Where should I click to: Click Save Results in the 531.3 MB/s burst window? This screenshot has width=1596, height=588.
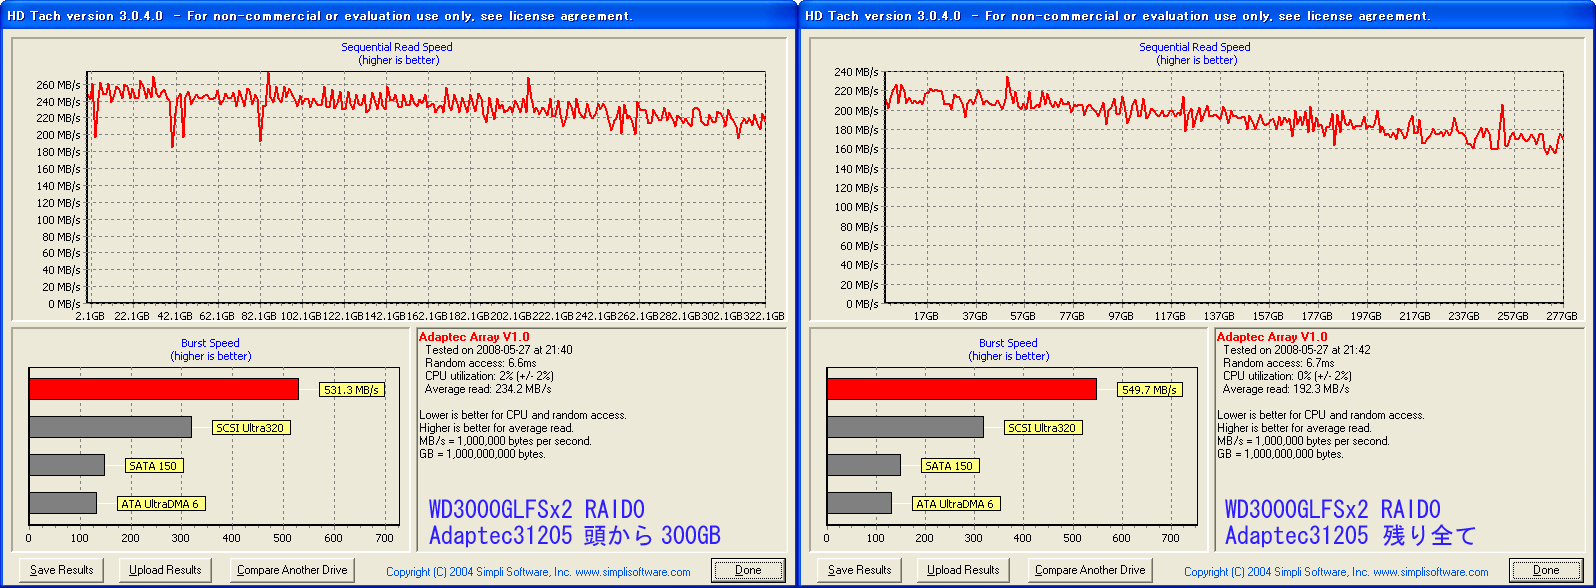[x=61, y=570]
